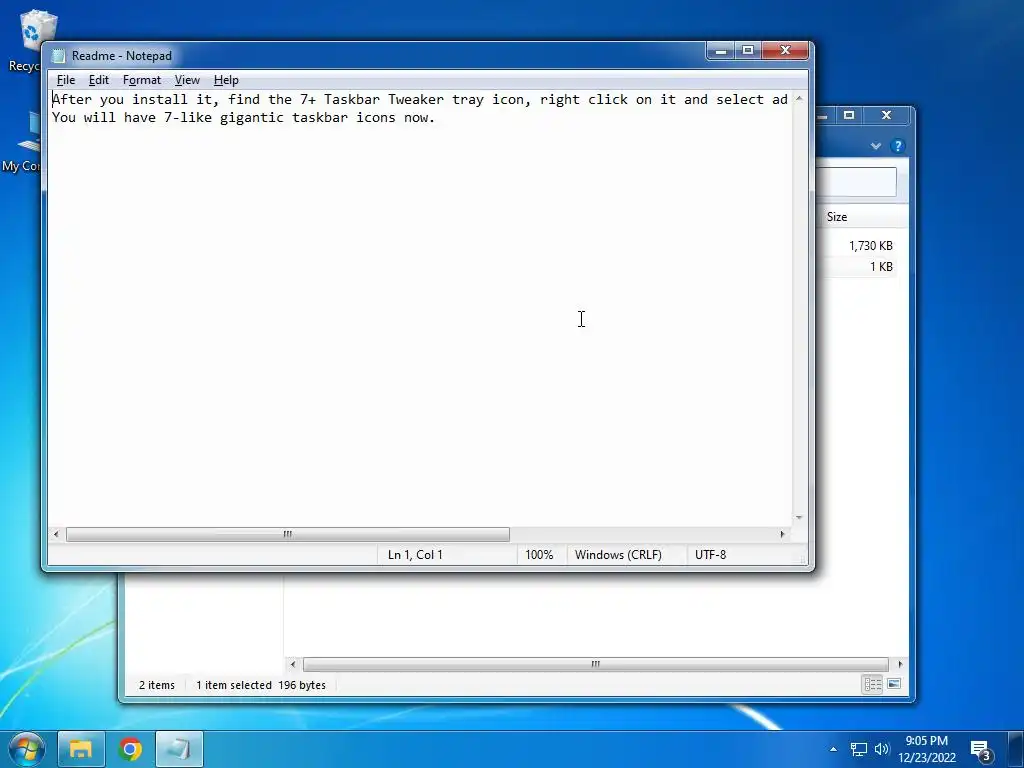Click 1 item selected 196 bytes text
1024x768 pixels.
[x=261, y=685]
